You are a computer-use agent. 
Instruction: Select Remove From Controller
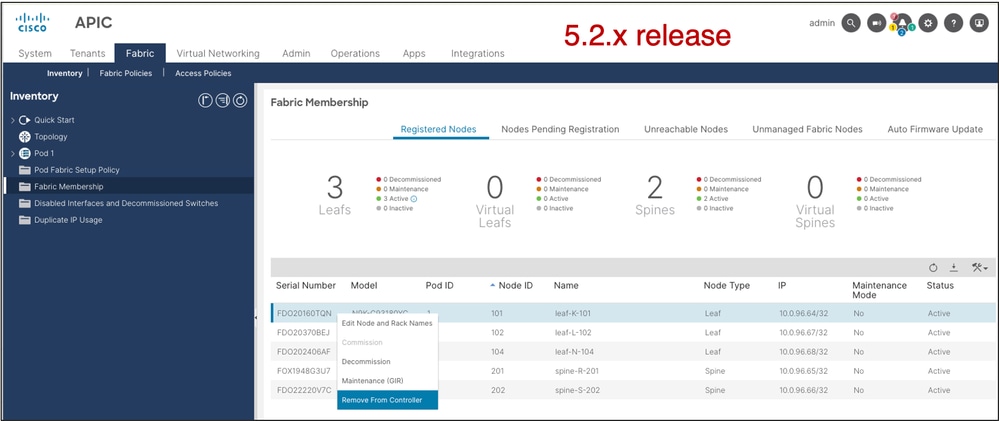coord(387,400)
